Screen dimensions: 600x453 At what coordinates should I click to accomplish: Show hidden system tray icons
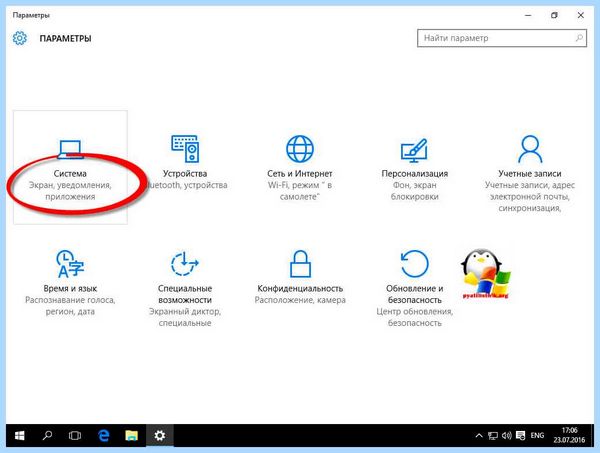point(479,435)
